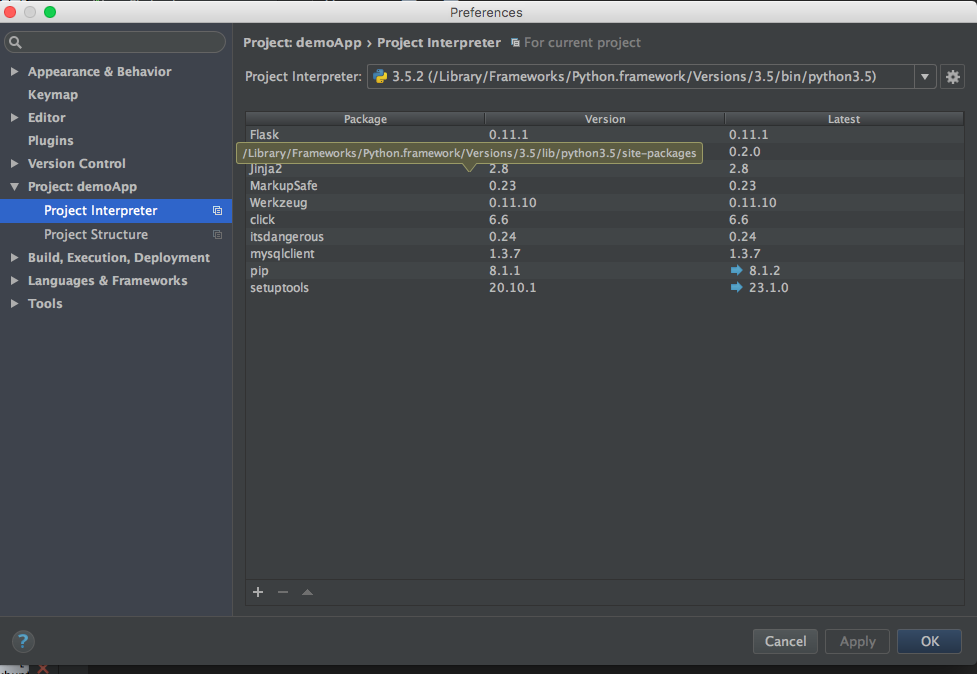
Task: Expand the Editor section
Action: [14, 118]
